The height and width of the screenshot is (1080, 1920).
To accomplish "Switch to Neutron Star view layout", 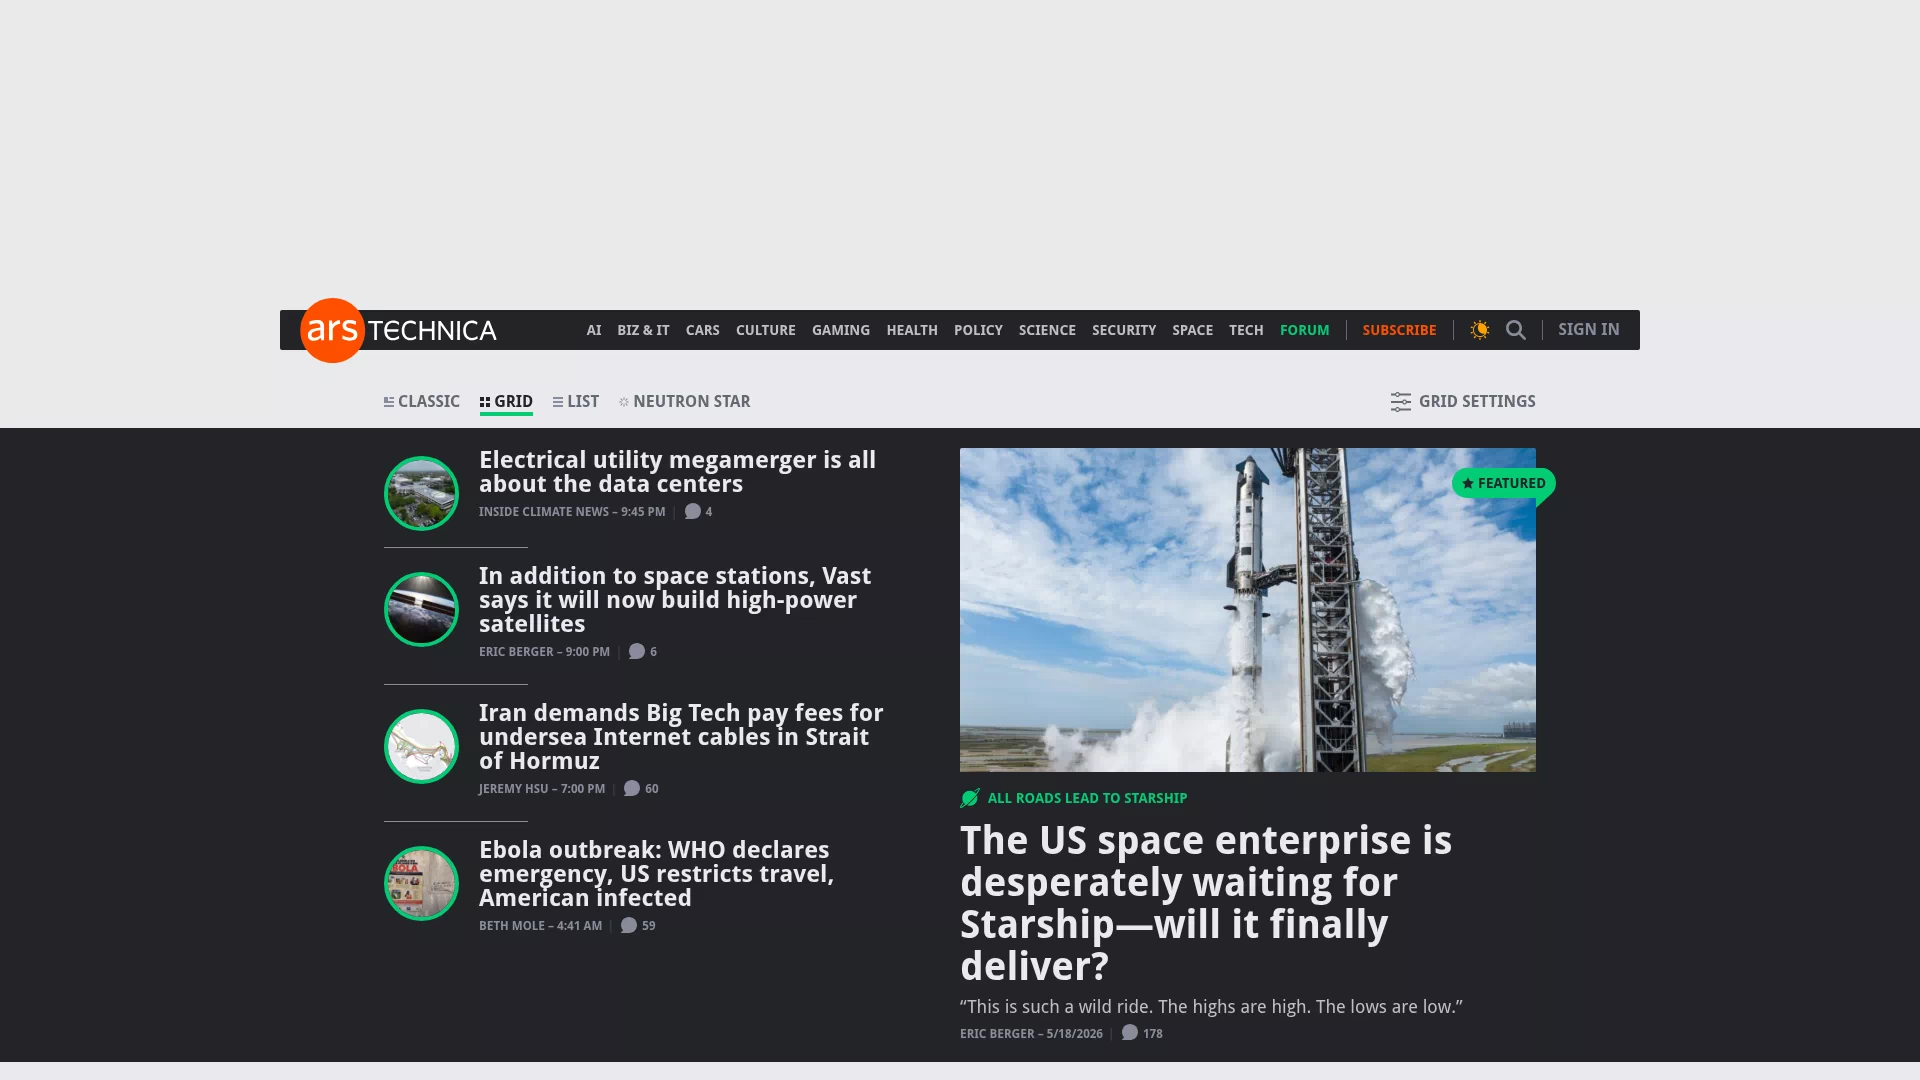I will [x=685, y=402].
